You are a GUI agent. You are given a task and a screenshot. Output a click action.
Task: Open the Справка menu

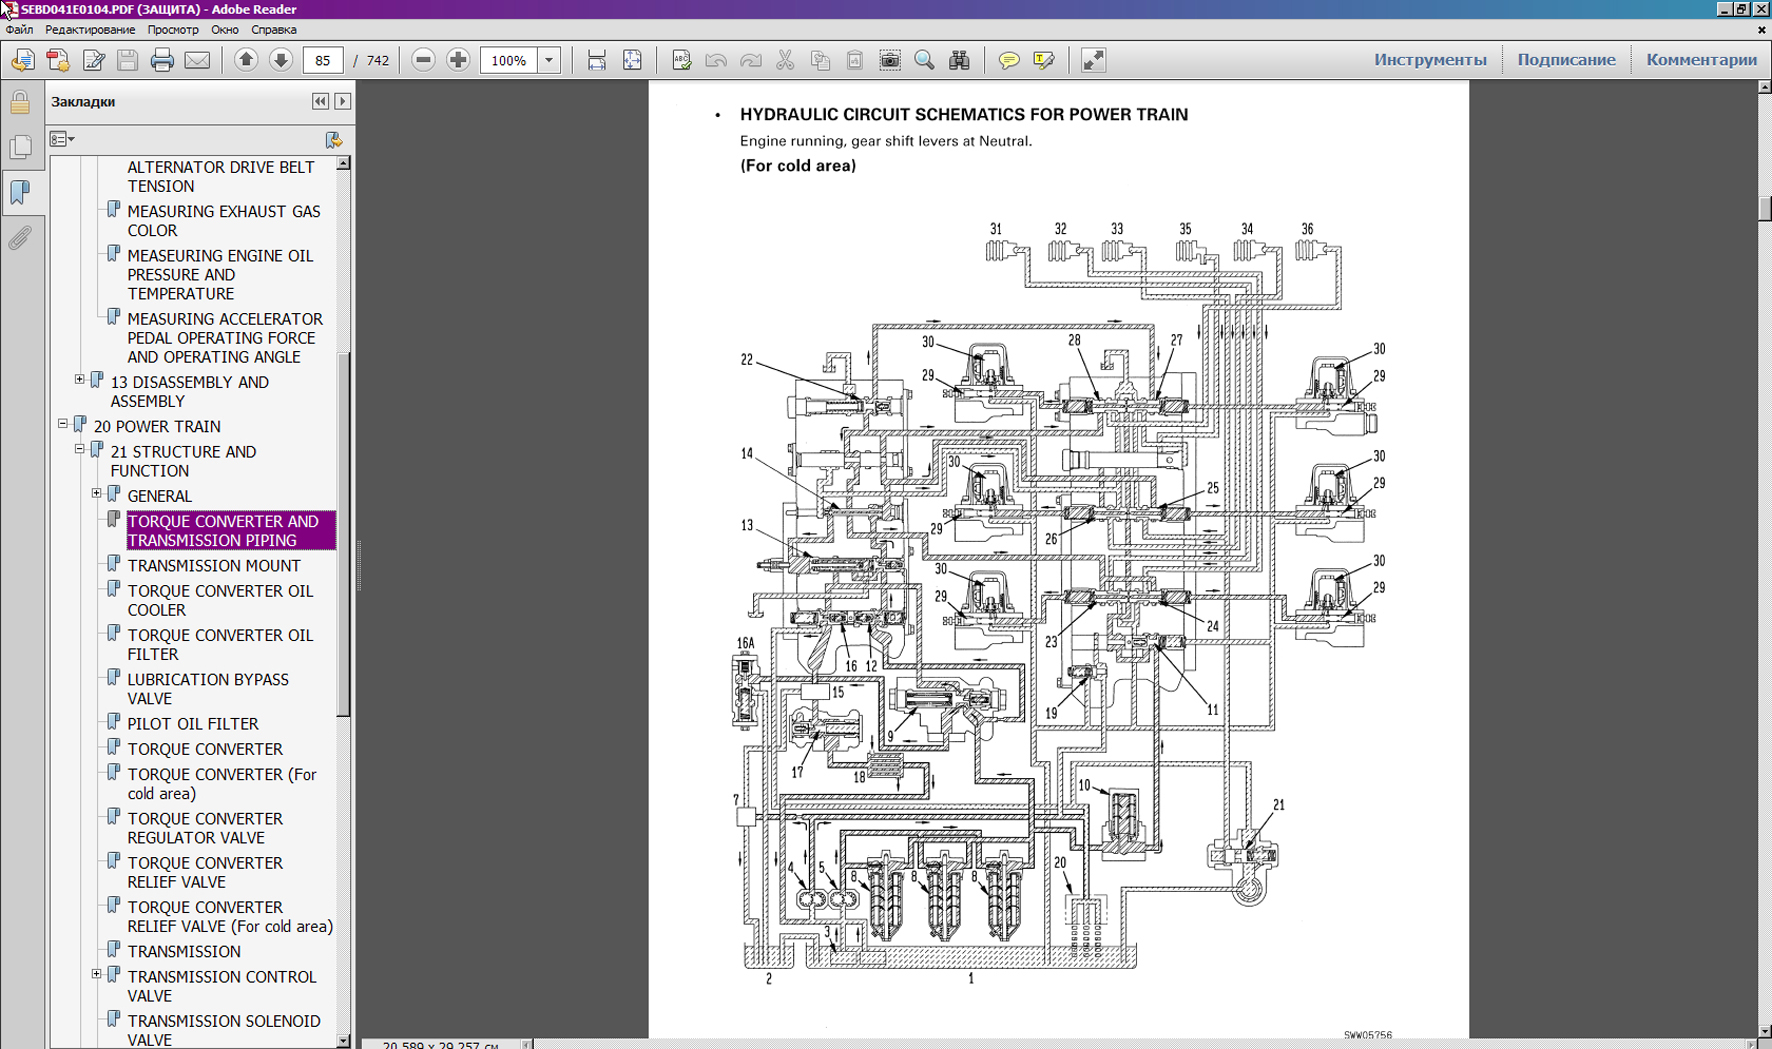[x=273, y=30]
